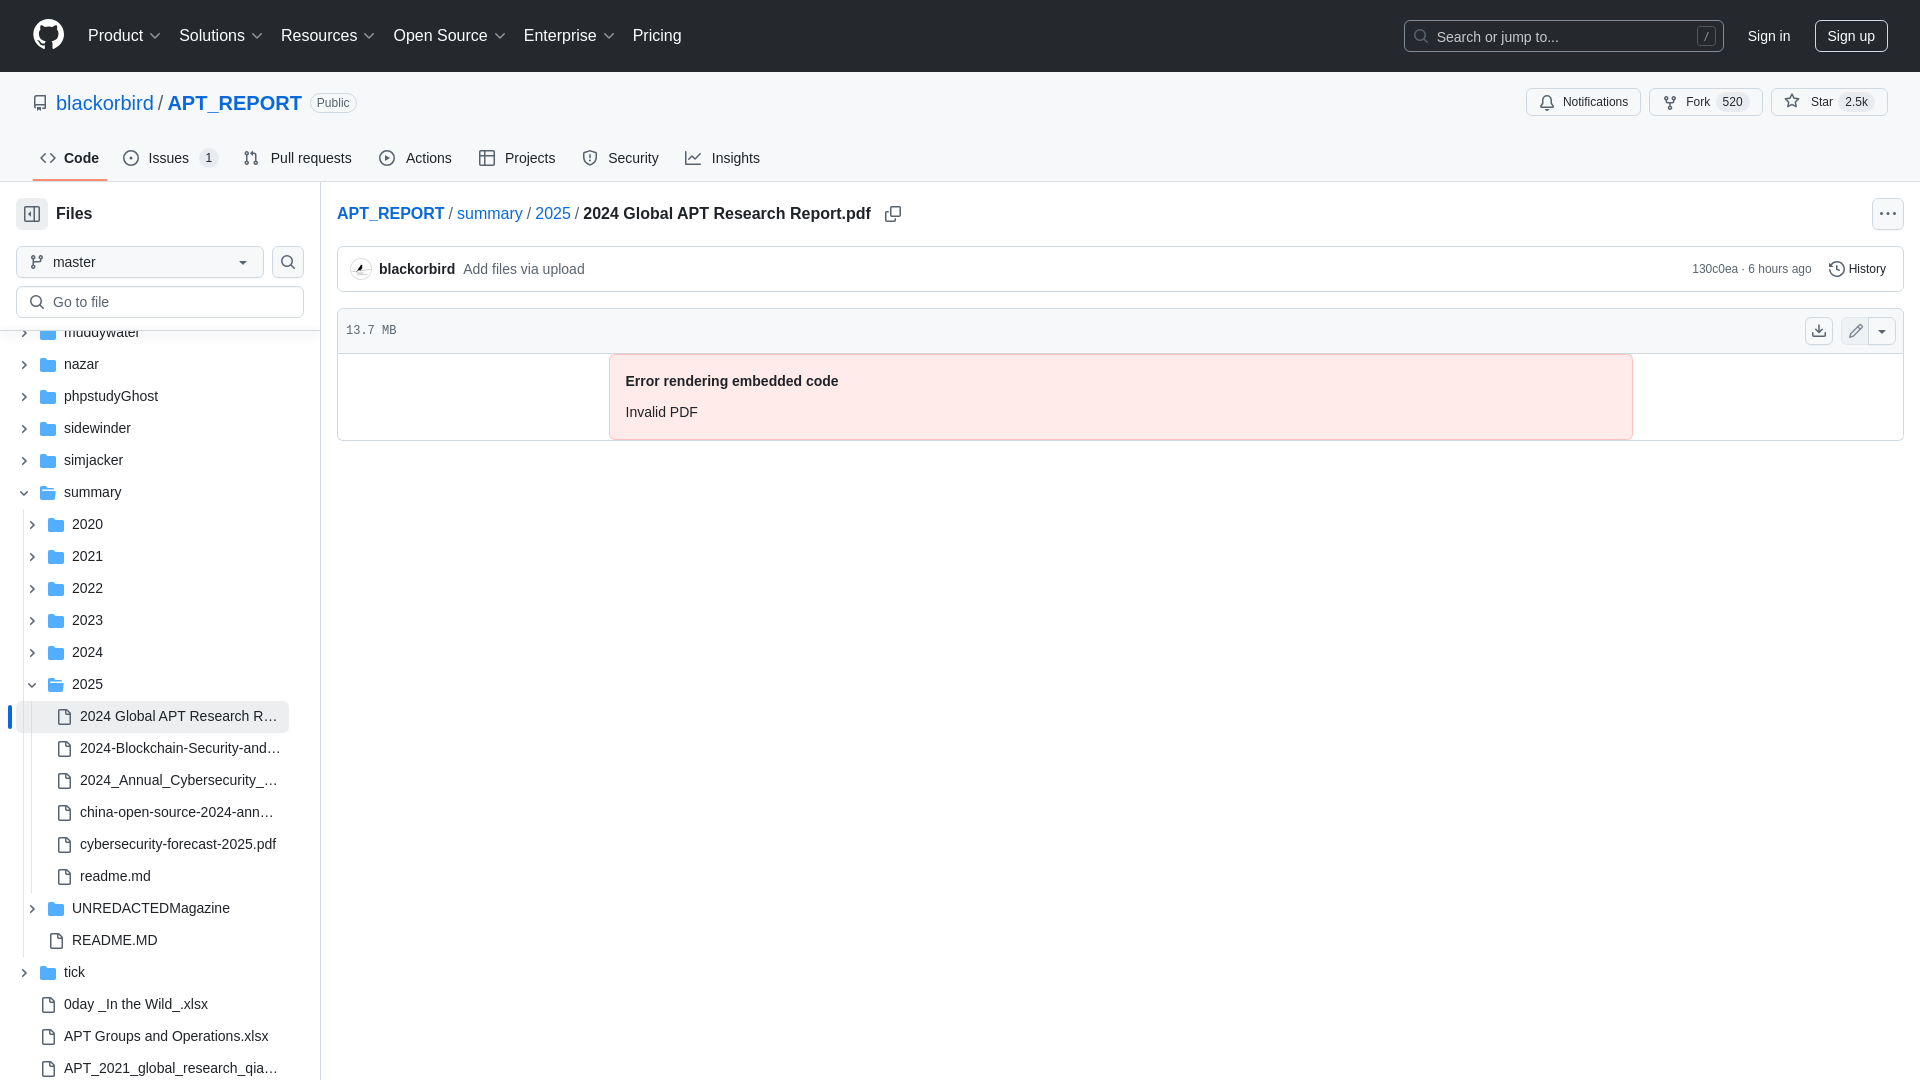Open the Insights tab
Viewport: 1920px width, 1080px height.
coord(722,158)
